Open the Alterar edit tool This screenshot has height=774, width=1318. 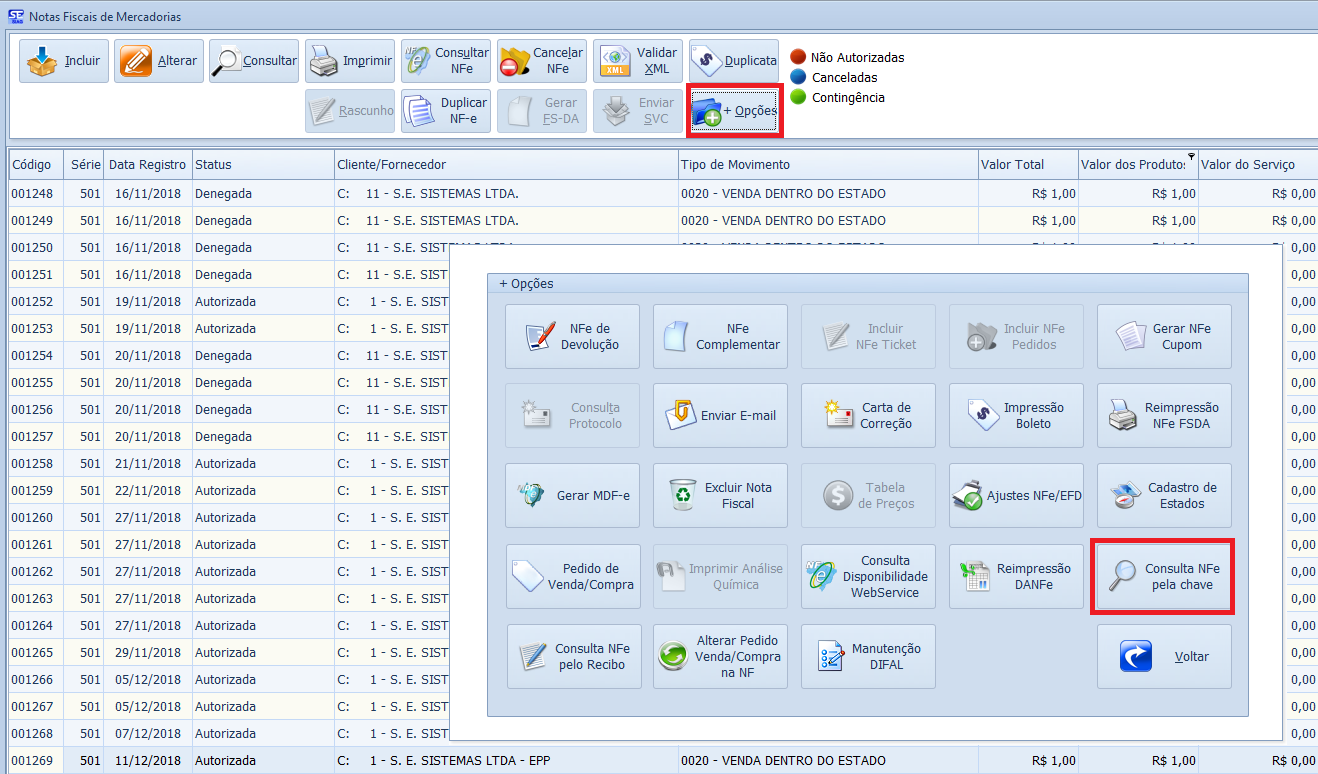point(159,61)
